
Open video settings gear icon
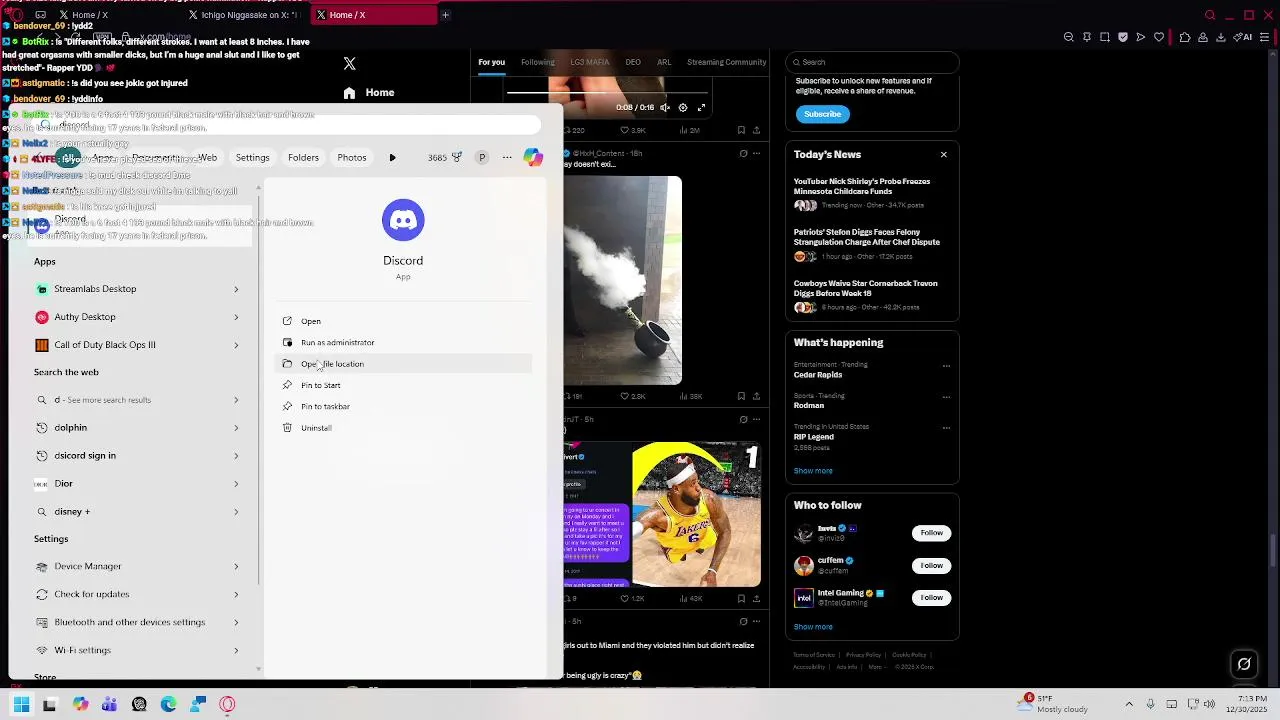pos(683,108)
